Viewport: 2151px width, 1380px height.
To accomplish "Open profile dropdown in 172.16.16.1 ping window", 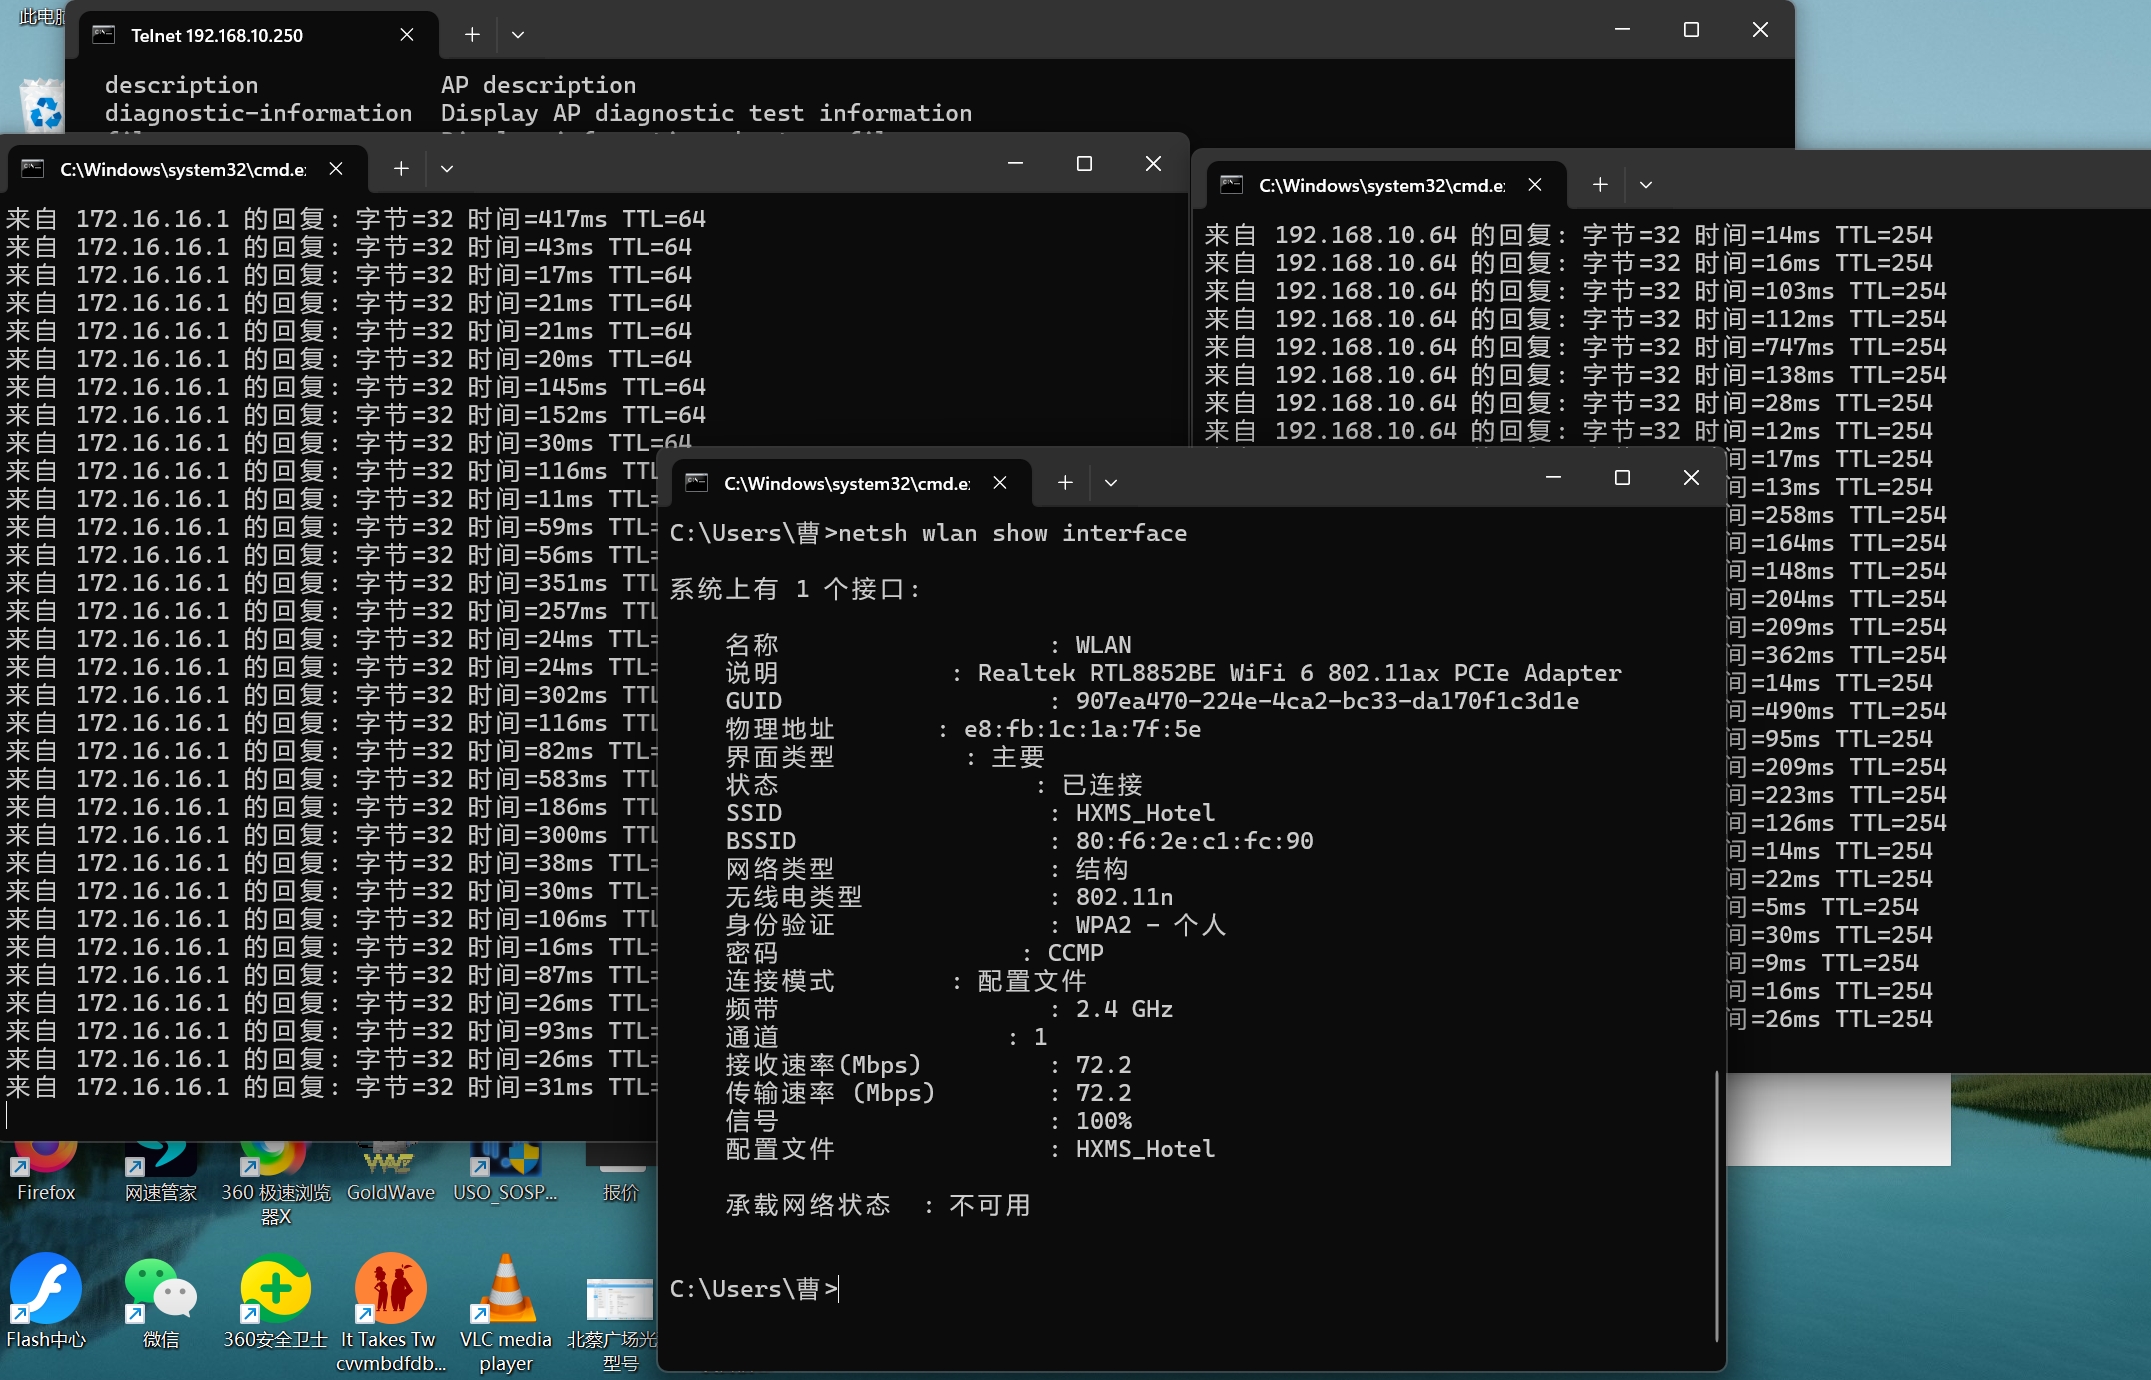I will point(447,169).
